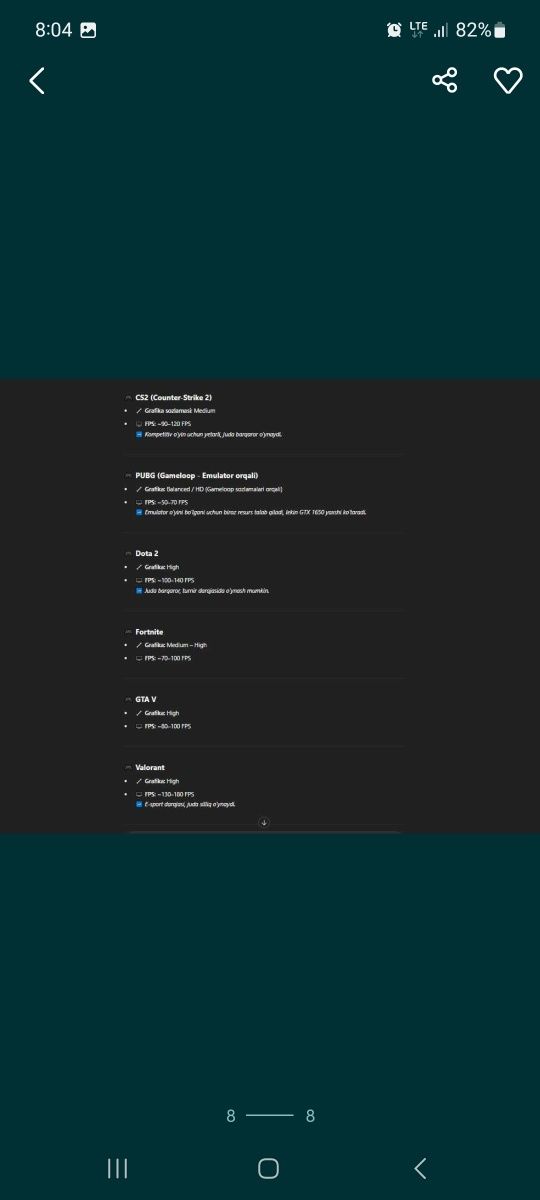The height and width of the screenshot is (1200, 540).
Task: Open recent apps from navigation bar
Action: coord(117,1168)
